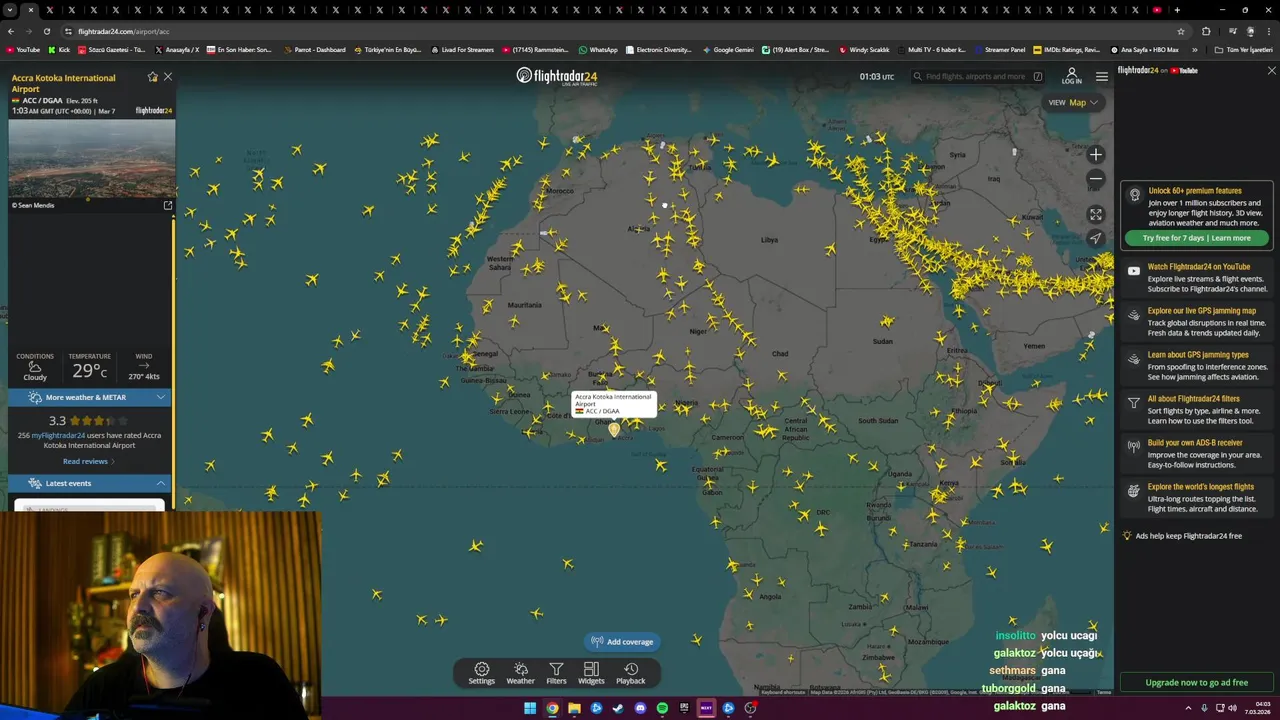Collapse the Latest events section

pyautogui.click(x=90, y=483)
